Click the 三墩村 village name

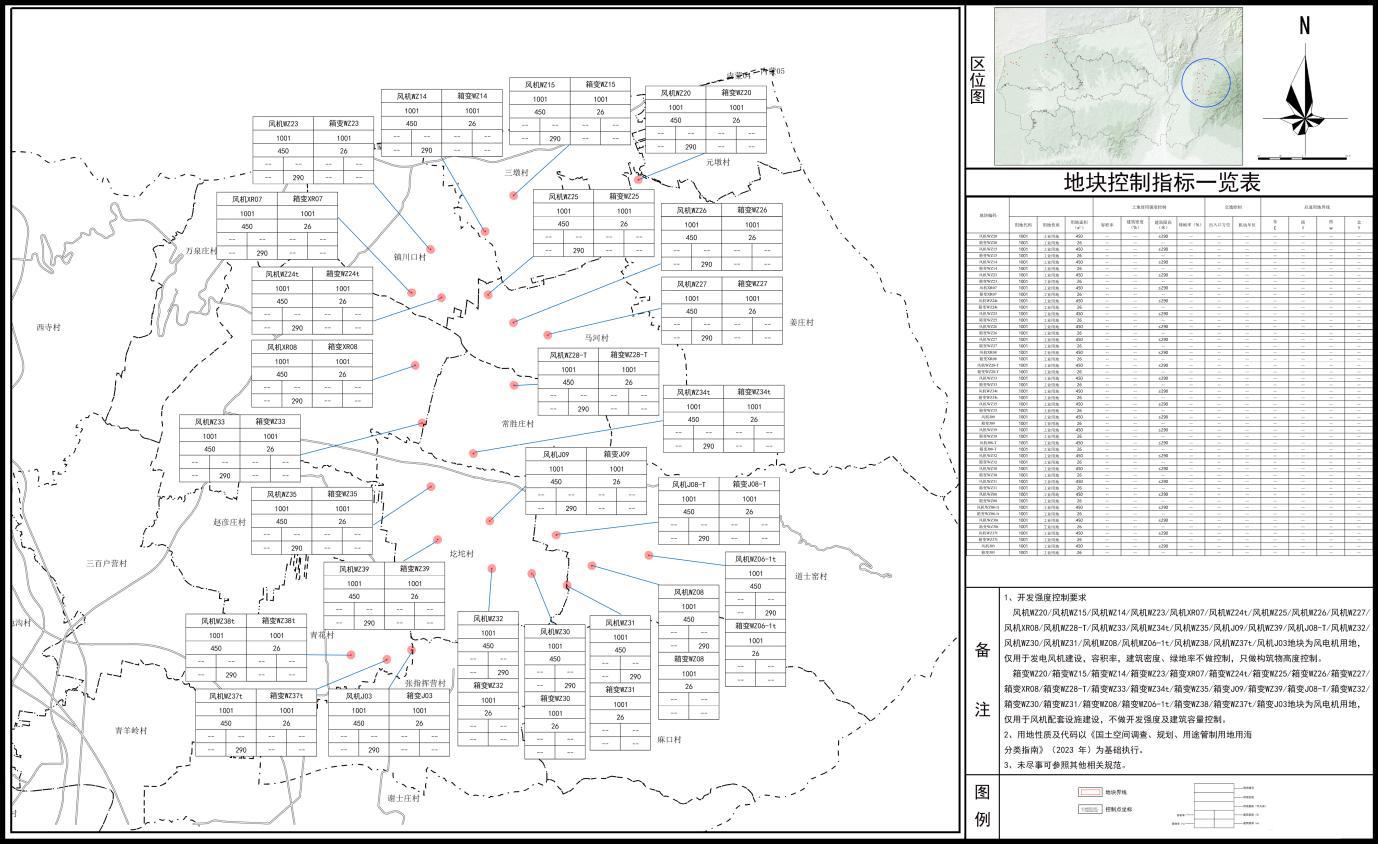[x=516, y=172]
